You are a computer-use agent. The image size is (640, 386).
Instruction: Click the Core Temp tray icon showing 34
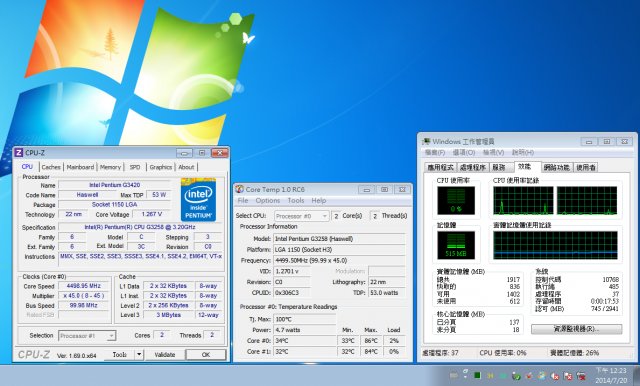[x=490, y=375]
